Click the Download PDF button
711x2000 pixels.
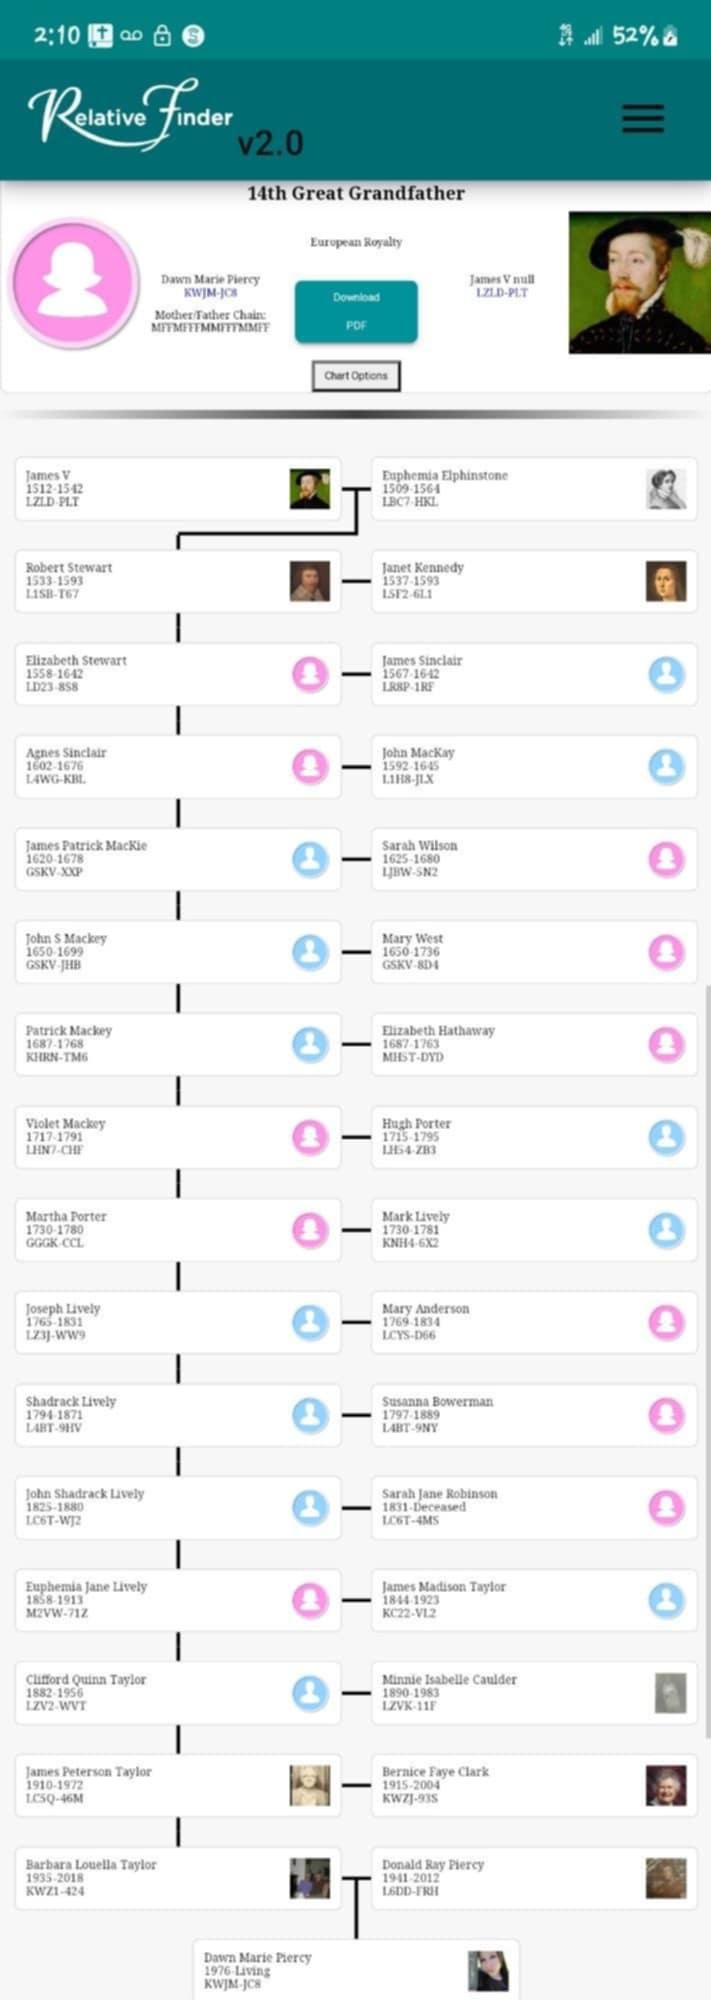point(355,311)
